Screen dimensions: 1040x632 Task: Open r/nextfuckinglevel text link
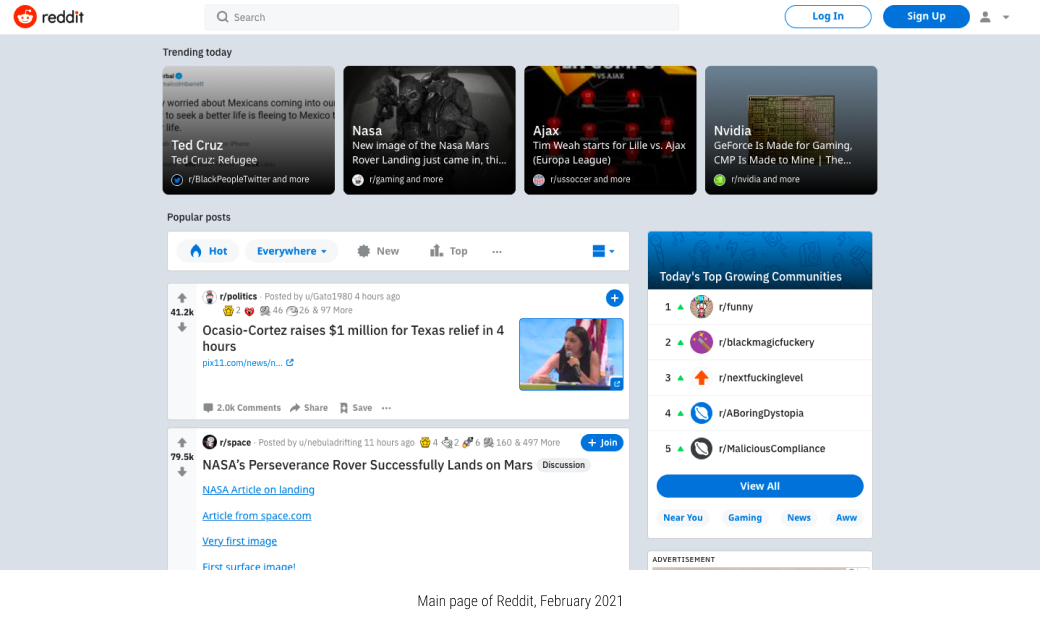pyautogui.click(x=761, y=378)
